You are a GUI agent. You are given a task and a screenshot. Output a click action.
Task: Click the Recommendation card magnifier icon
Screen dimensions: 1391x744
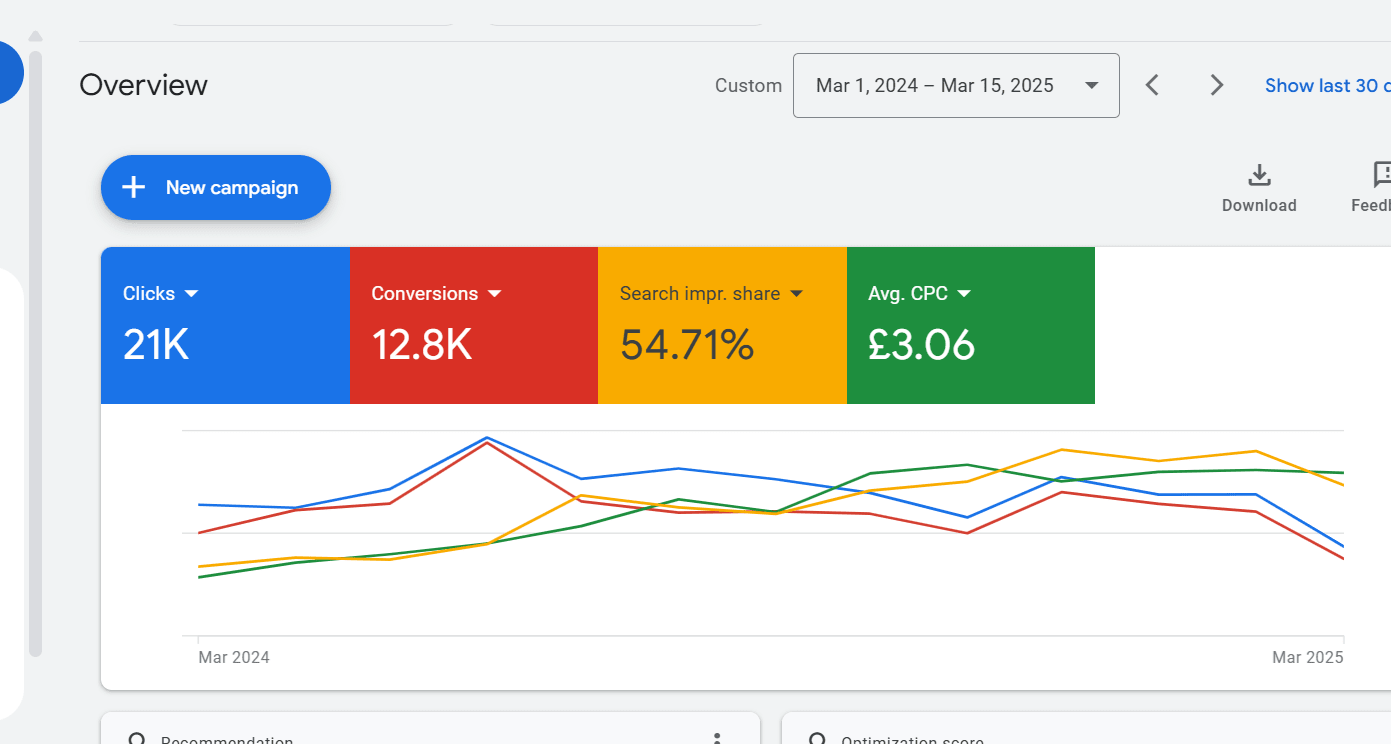click(137, 739)
